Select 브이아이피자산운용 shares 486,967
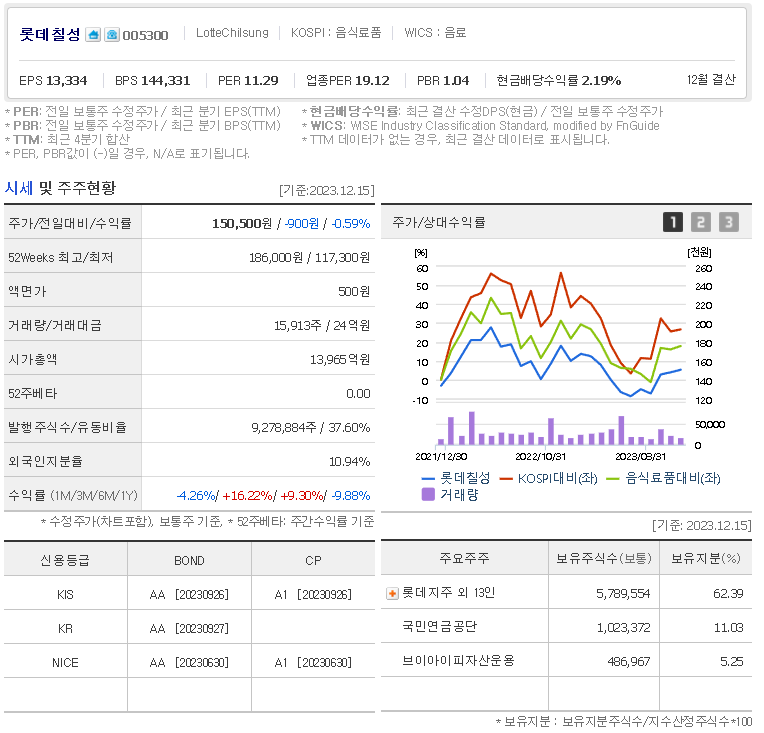The height and width of the screenshot is (733, 764). pyautogui.click(x=629, y=662)
